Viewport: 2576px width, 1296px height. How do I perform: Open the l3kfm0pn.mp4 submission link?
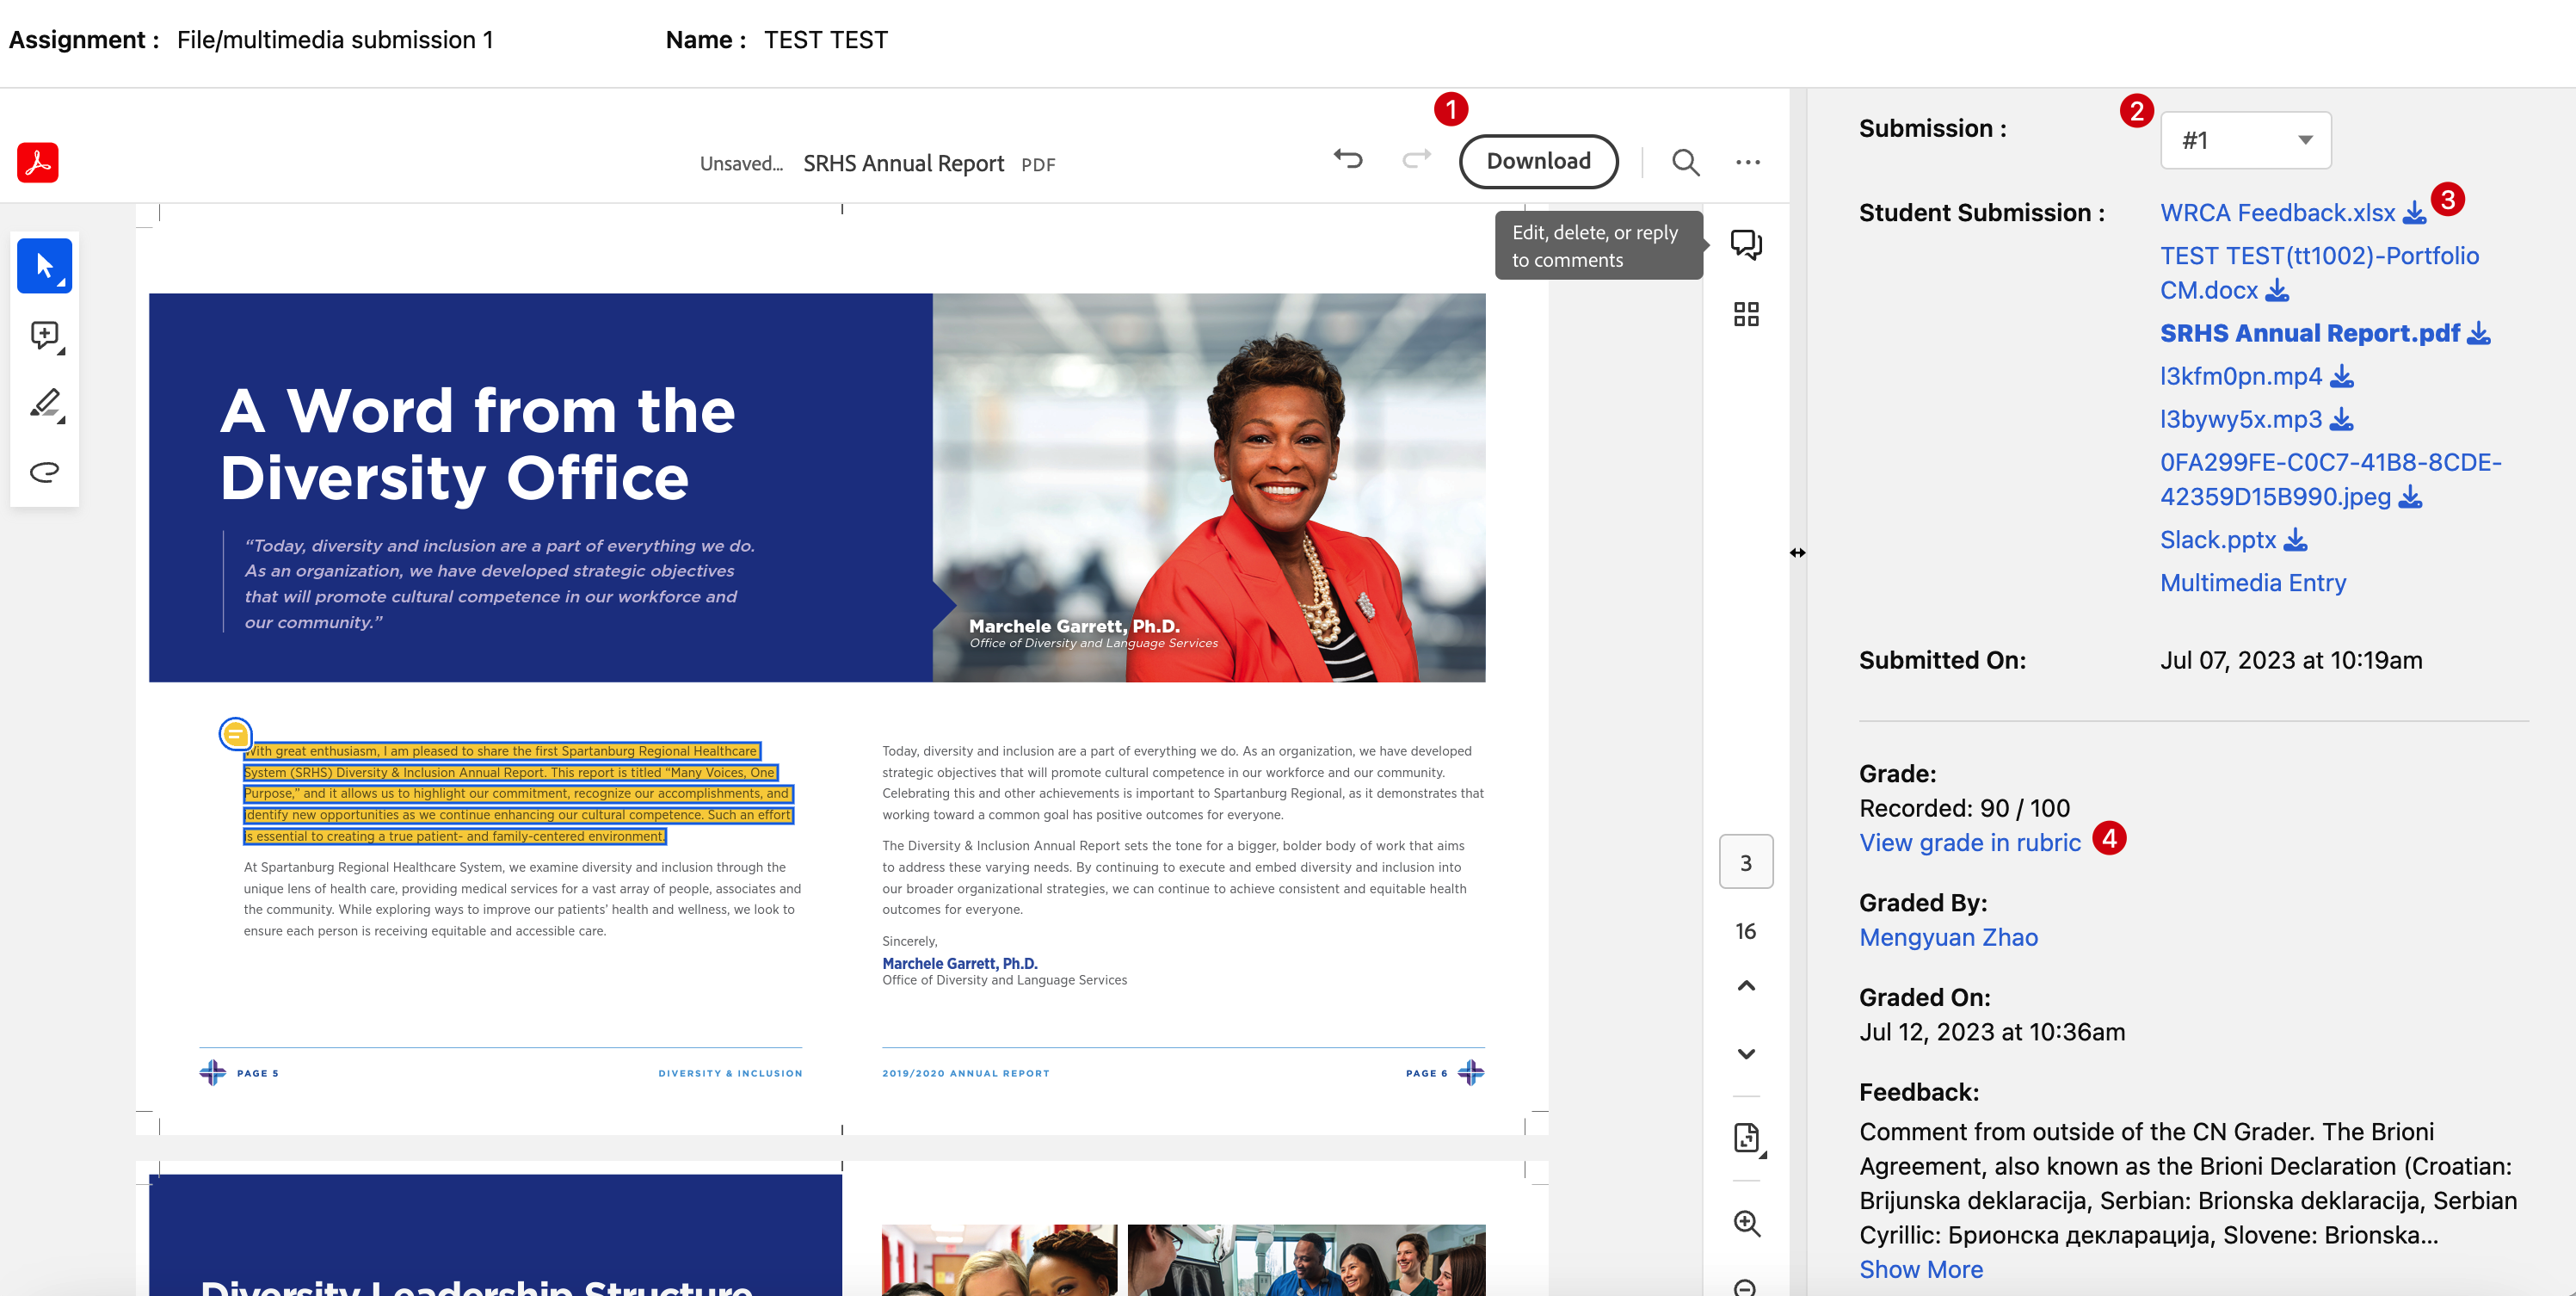[2241, 376]
